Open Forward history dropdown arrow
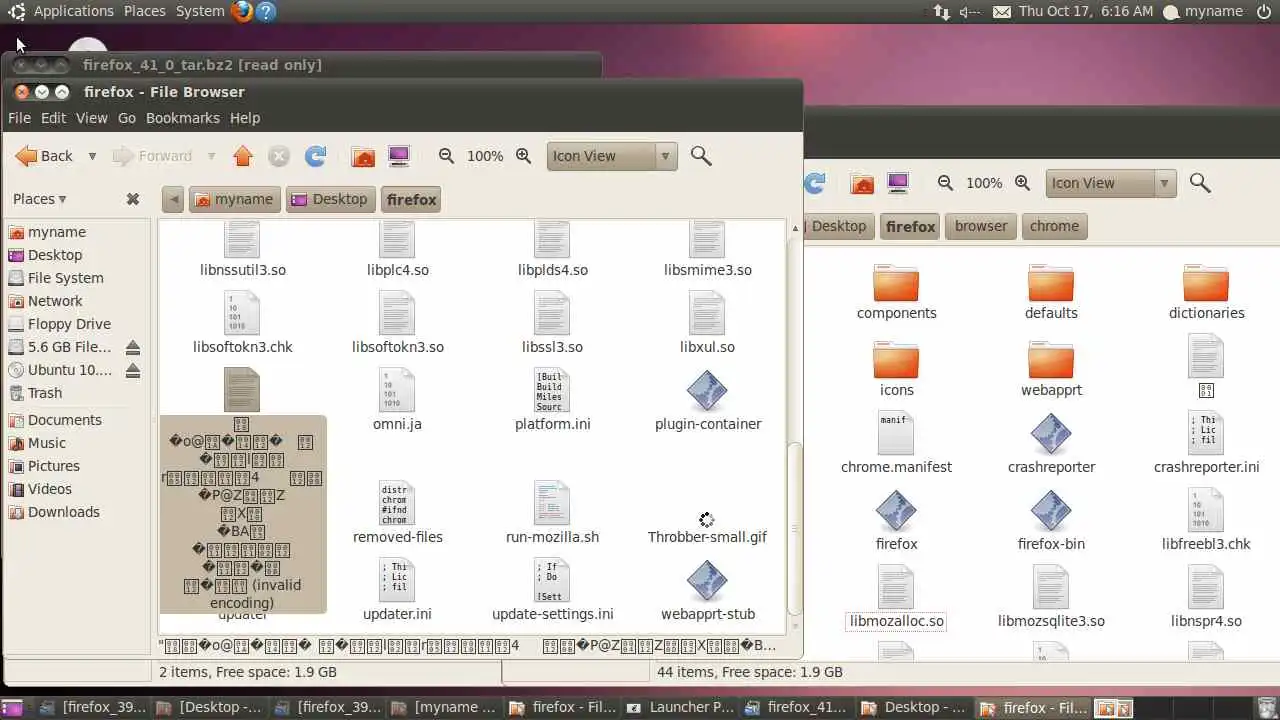Screen dimensions: 1280x720 (211, 156)
